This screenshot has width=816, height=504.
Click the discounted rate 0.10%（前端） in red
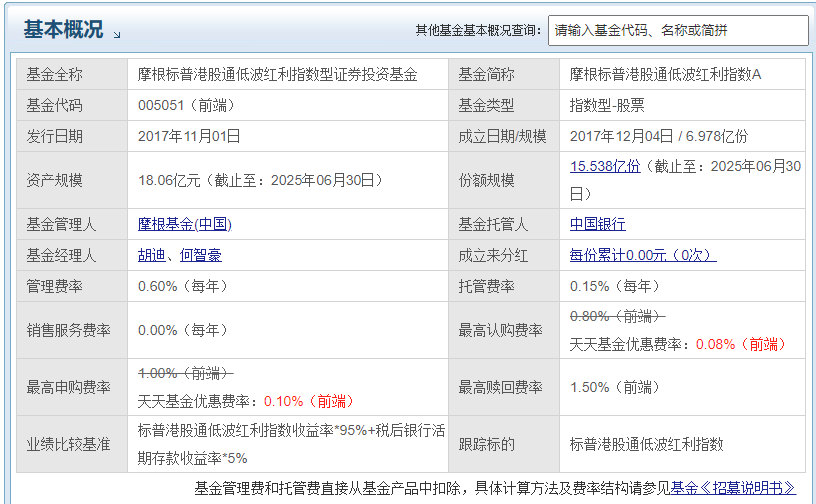pyautogui.click(x=309, y=401)
